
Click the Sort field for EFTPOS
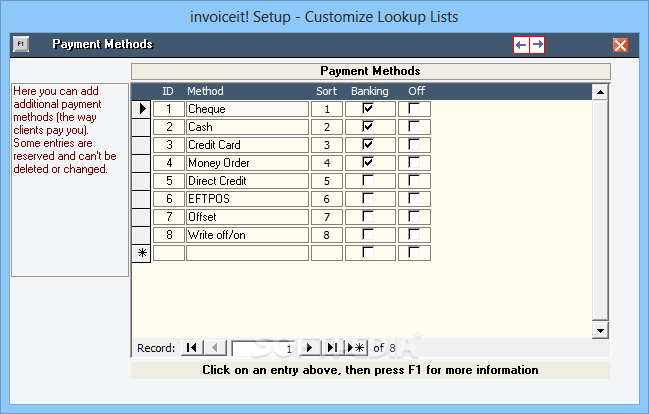(x=327, y=199)
